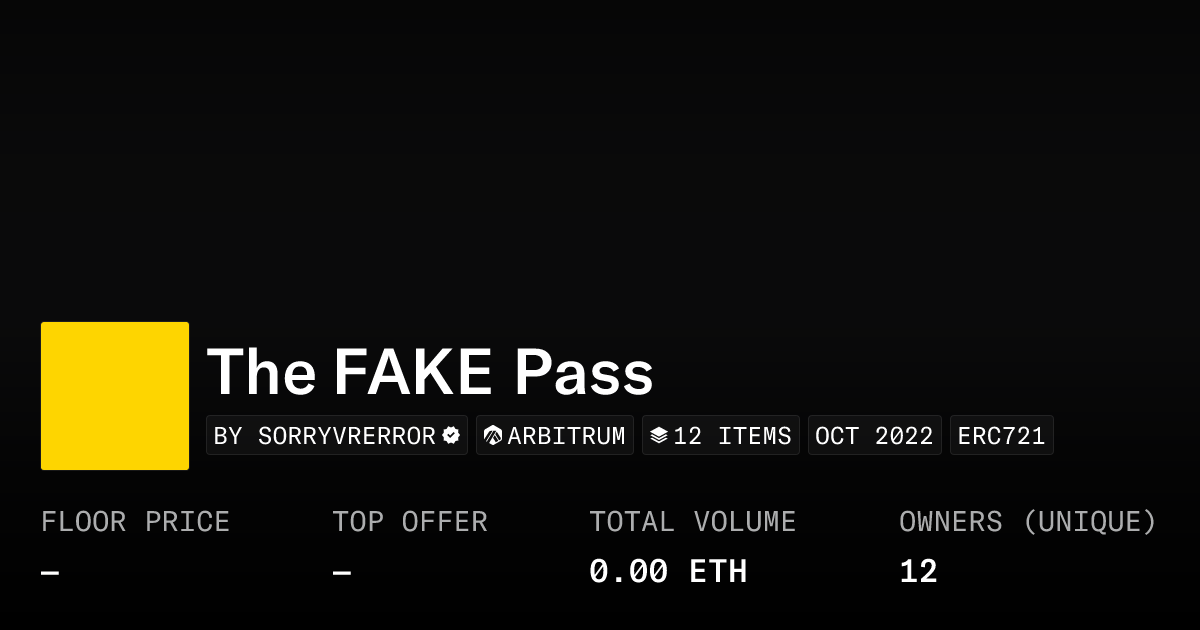
Task: Select the ARBITRUM chain label text
Action: tap(566, 436)
